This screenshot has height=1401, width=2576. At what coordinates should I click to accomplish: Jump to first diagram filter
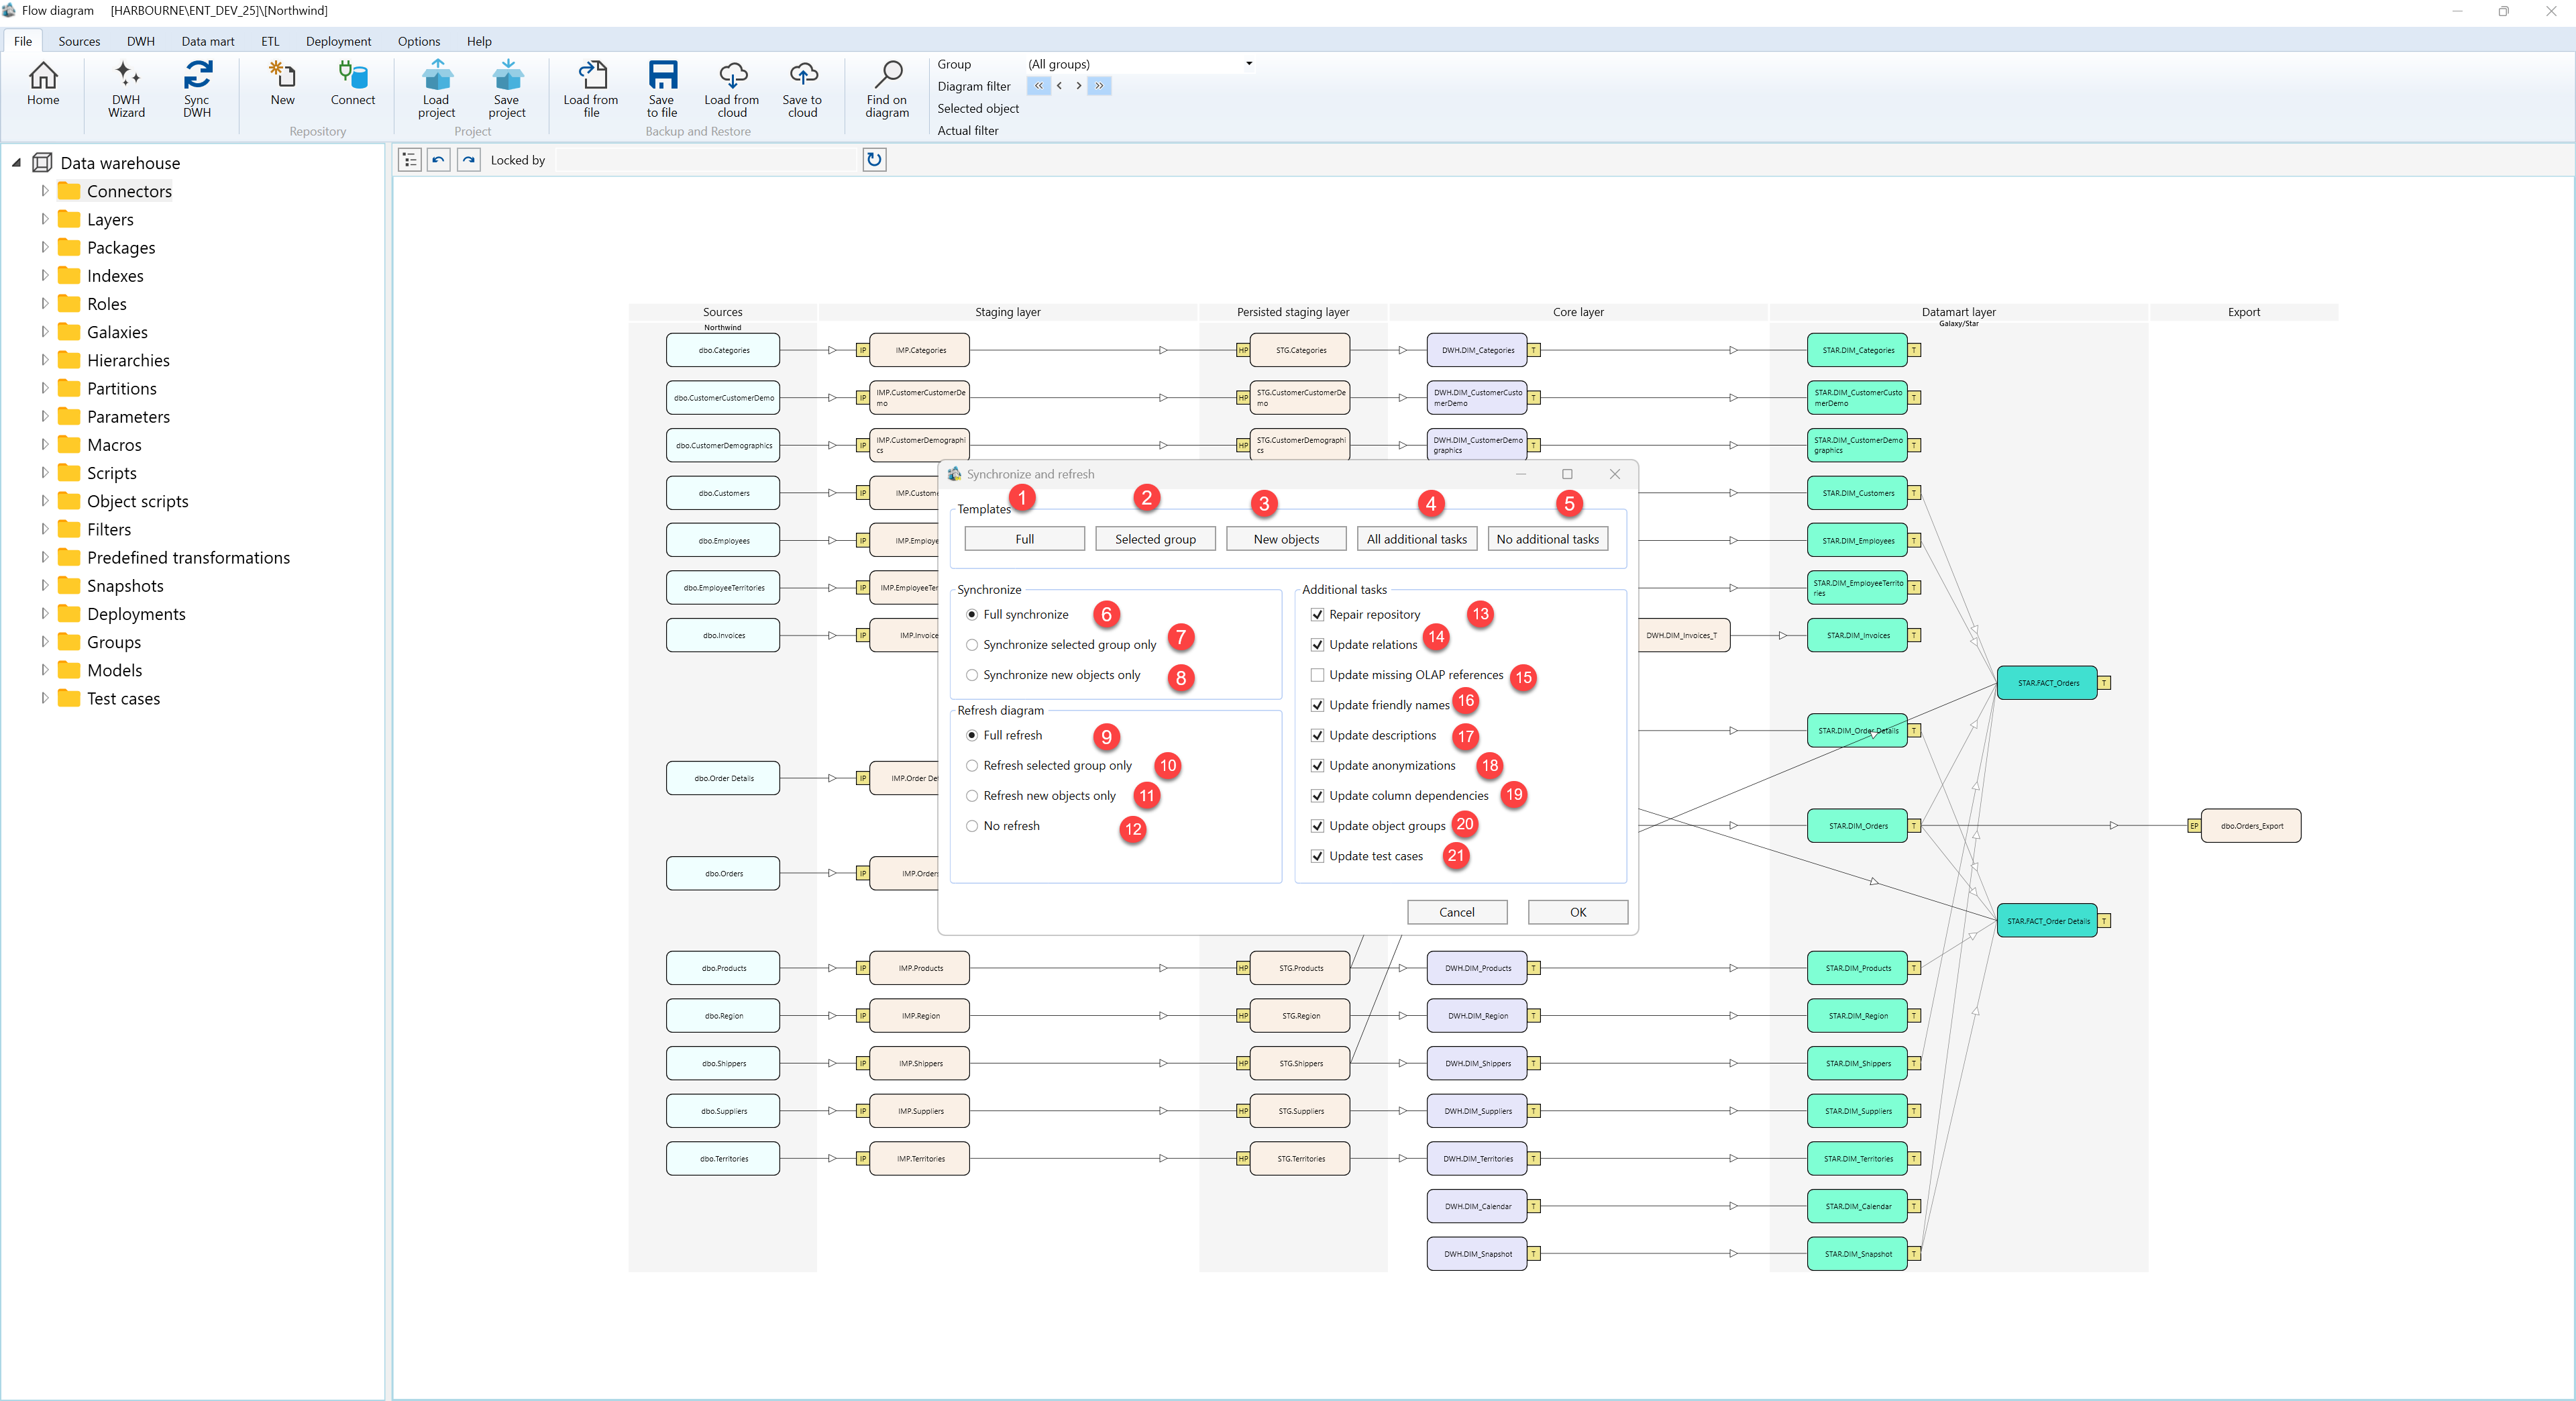pyautogui.click(x=1039, y=86)
